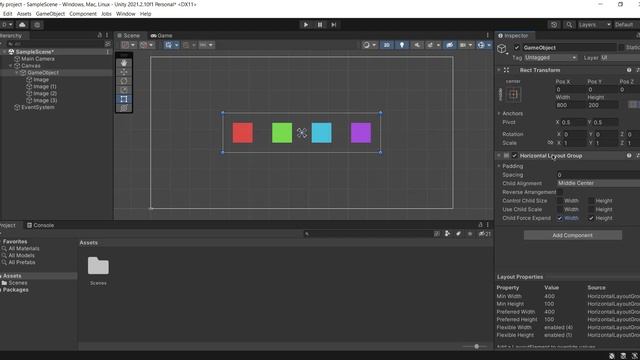Click the Add Component button
640x360 pixels.
[x=573, y=235]
